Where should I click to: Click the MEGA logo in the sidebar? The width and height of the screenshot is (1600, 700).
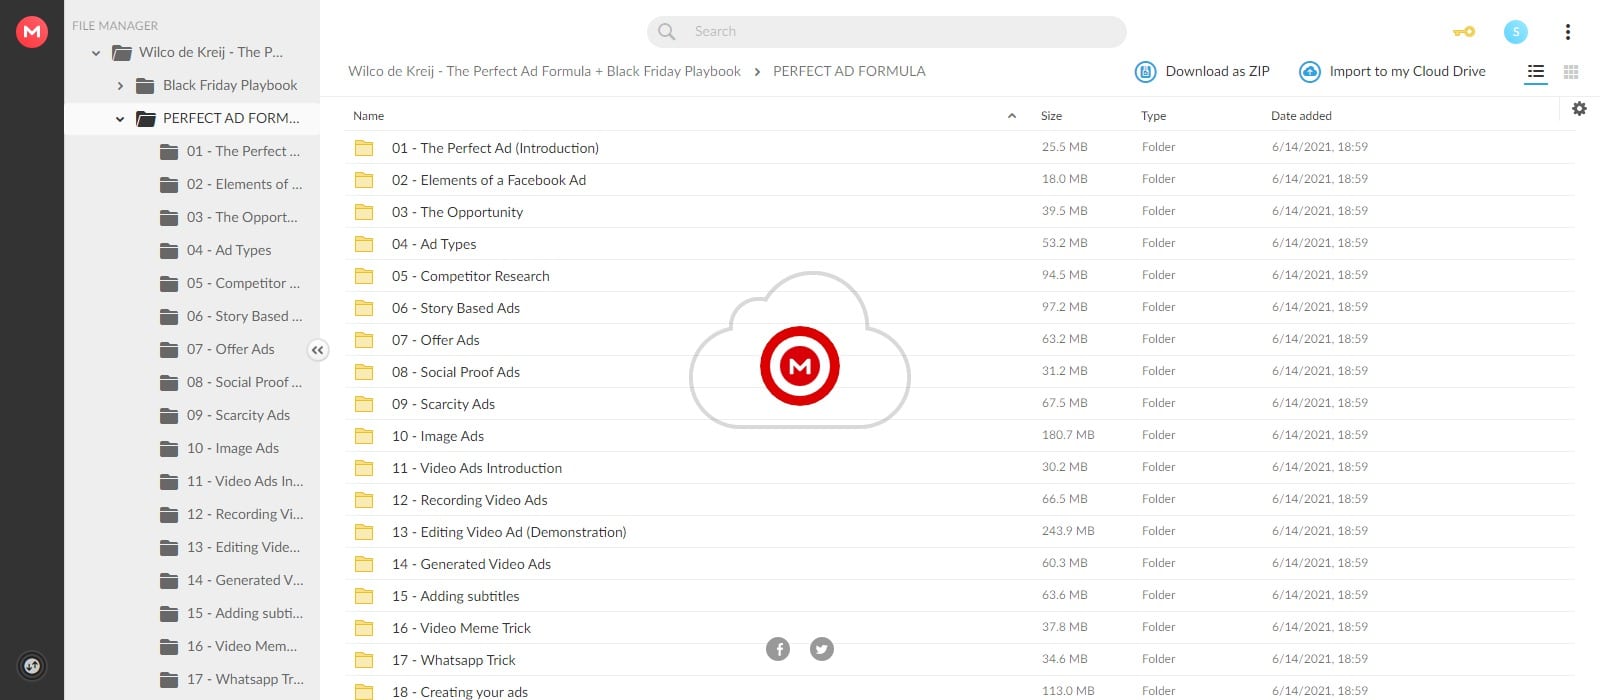[32, 32]
